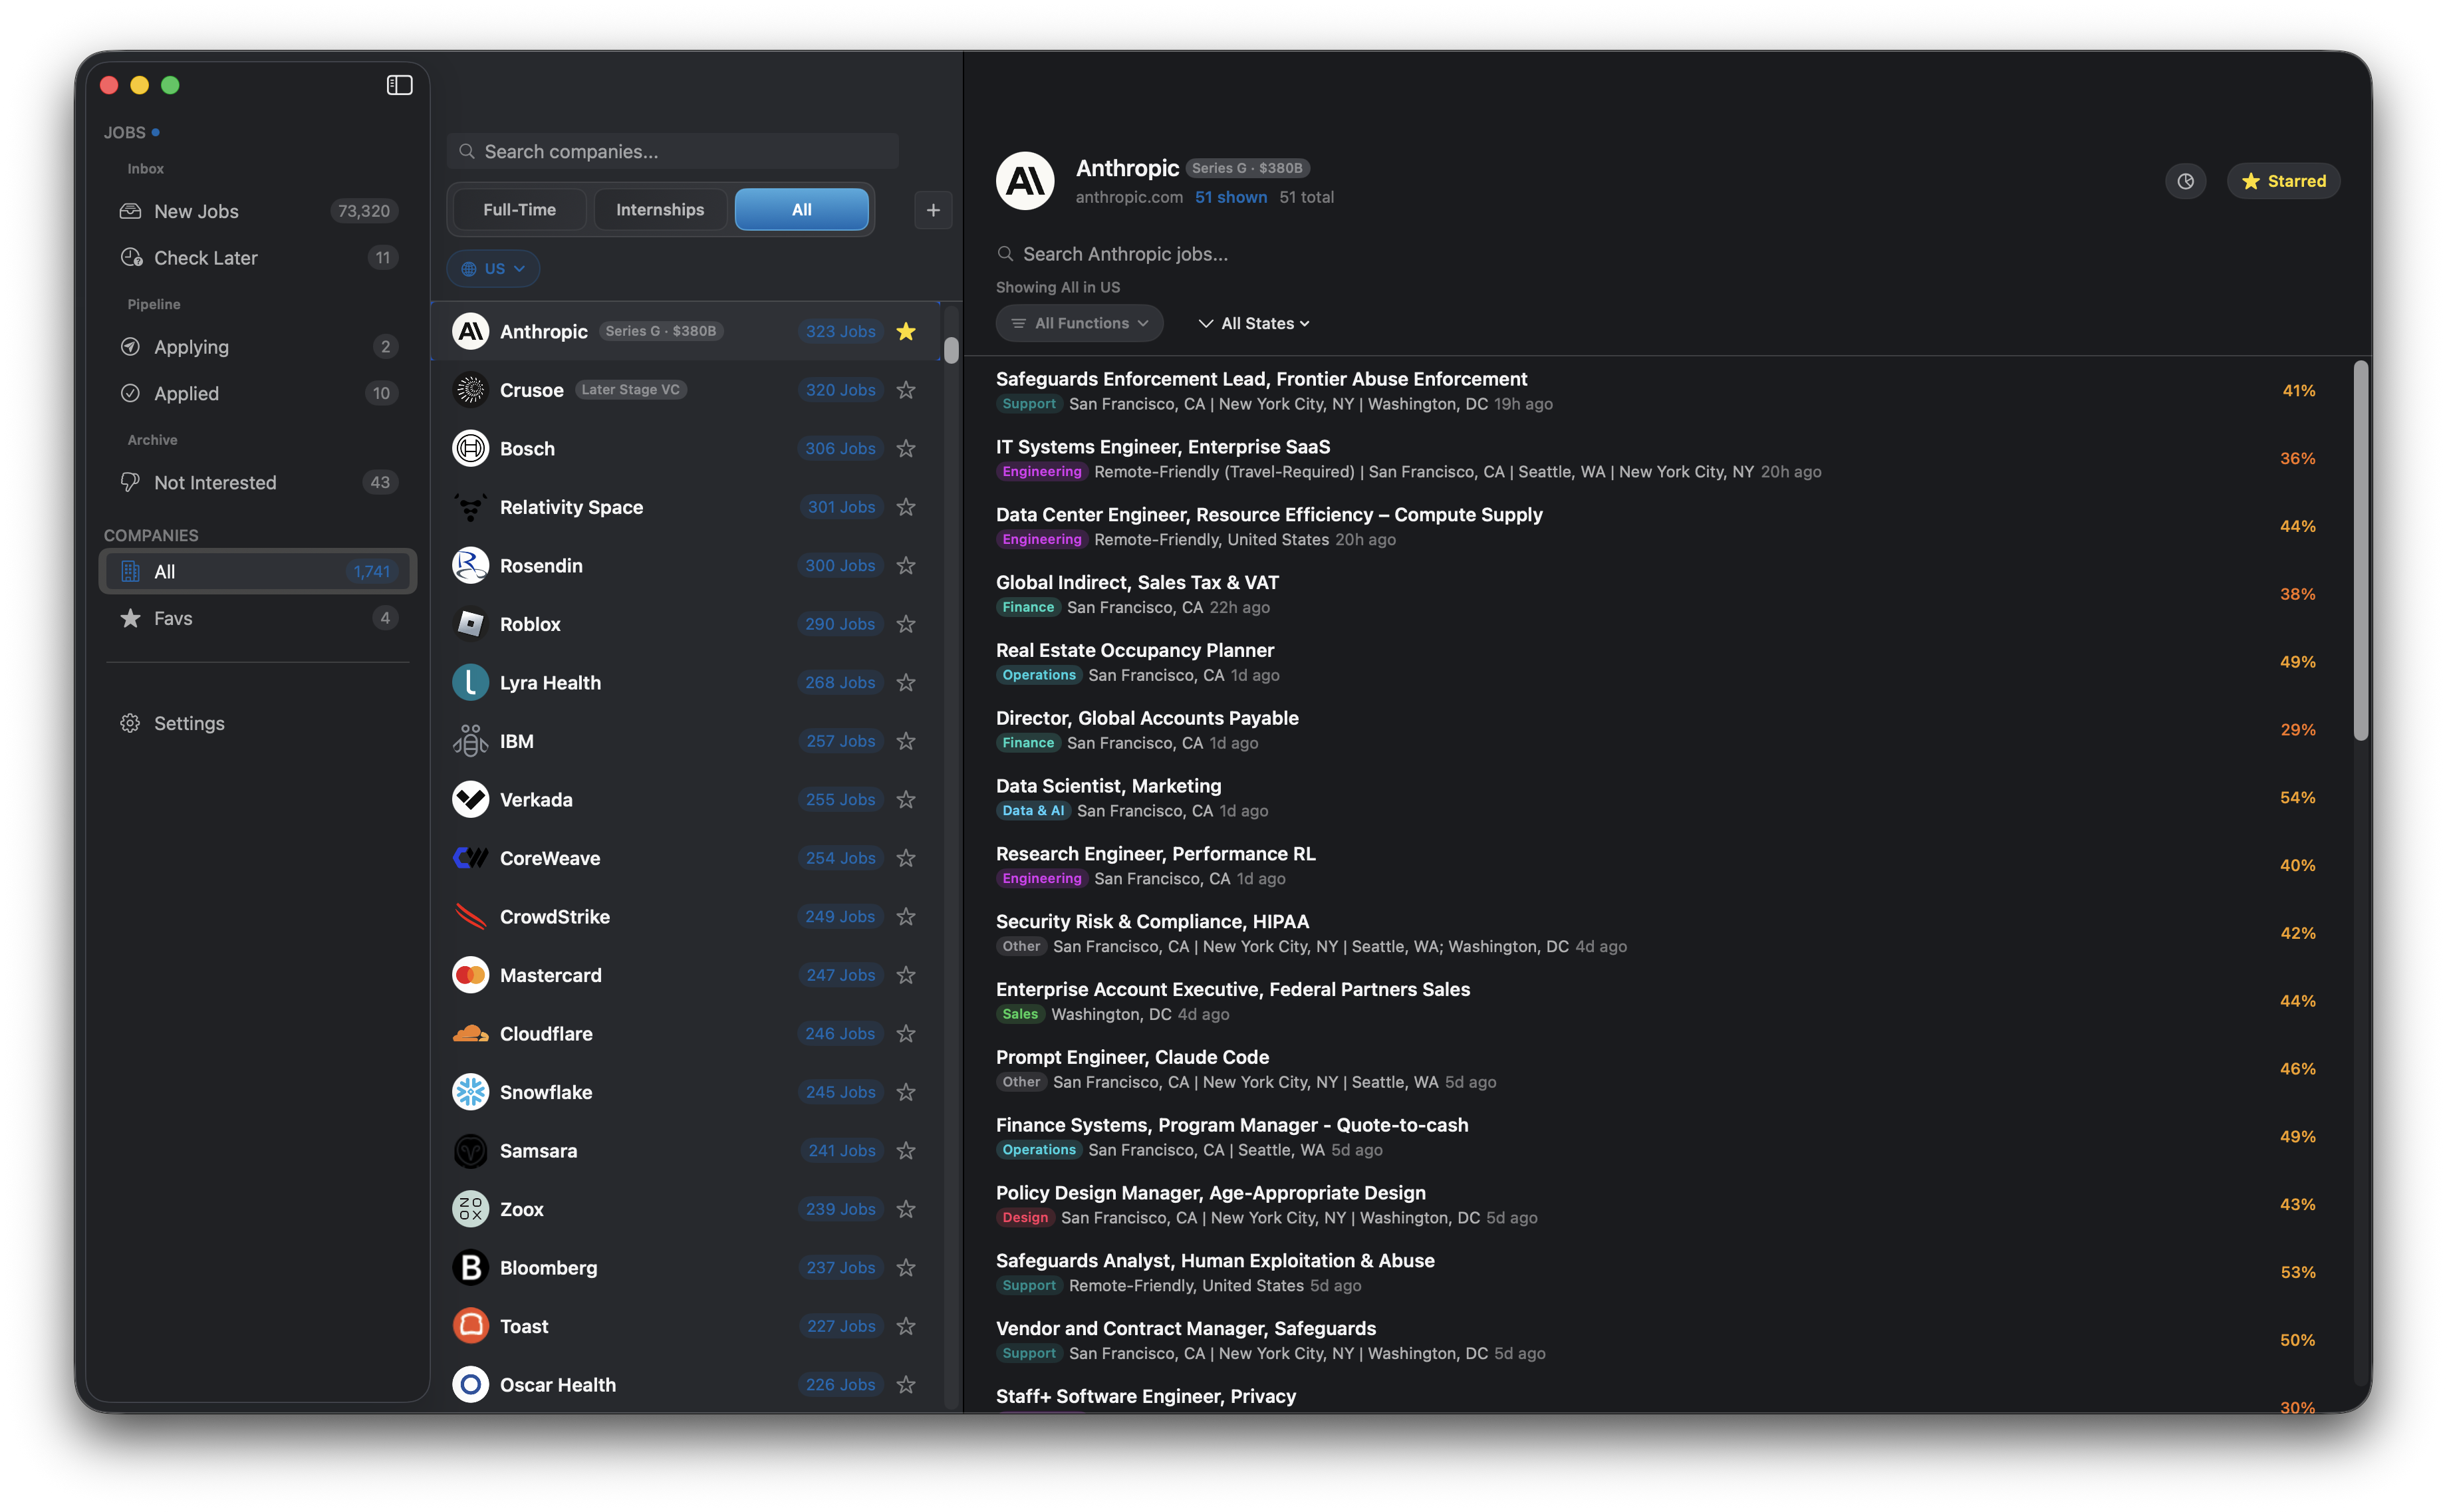Unstar Anthropic in the company list
Viewport: 2447px width, 1512px height.
[906, 331]
